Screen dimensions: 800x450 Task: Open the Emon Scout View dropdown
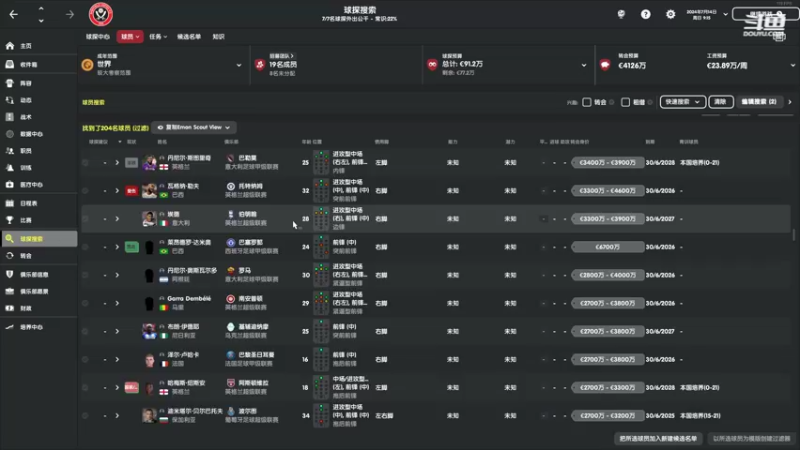pyautogui.click(x=193, y=128)
